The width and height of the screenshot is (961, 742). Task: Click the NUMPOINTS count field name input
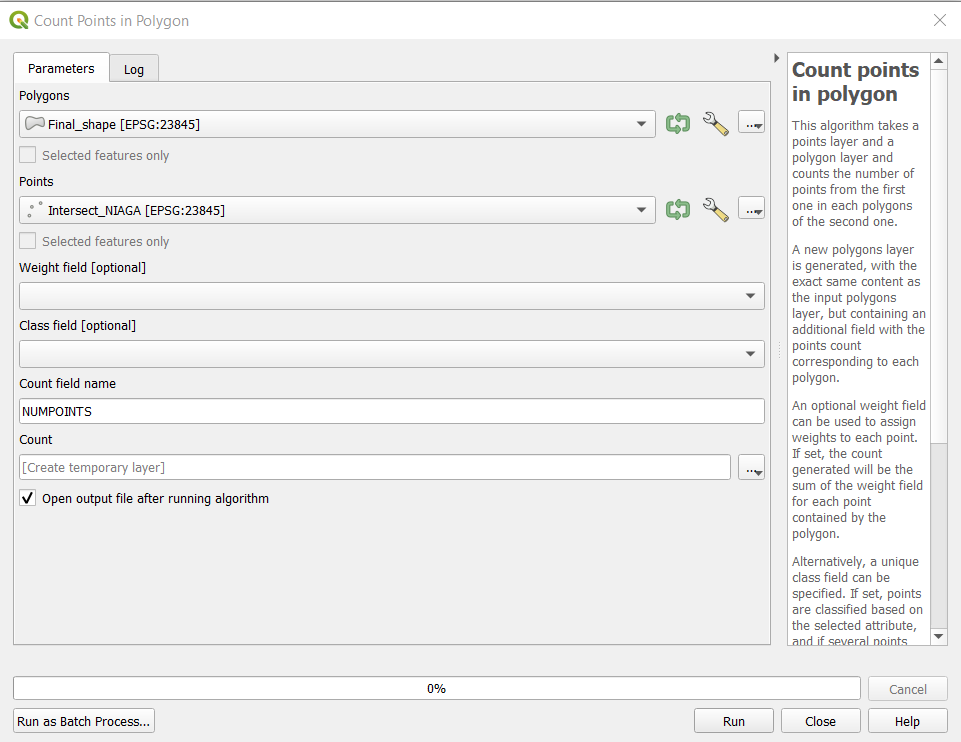(x=391, y=411)
